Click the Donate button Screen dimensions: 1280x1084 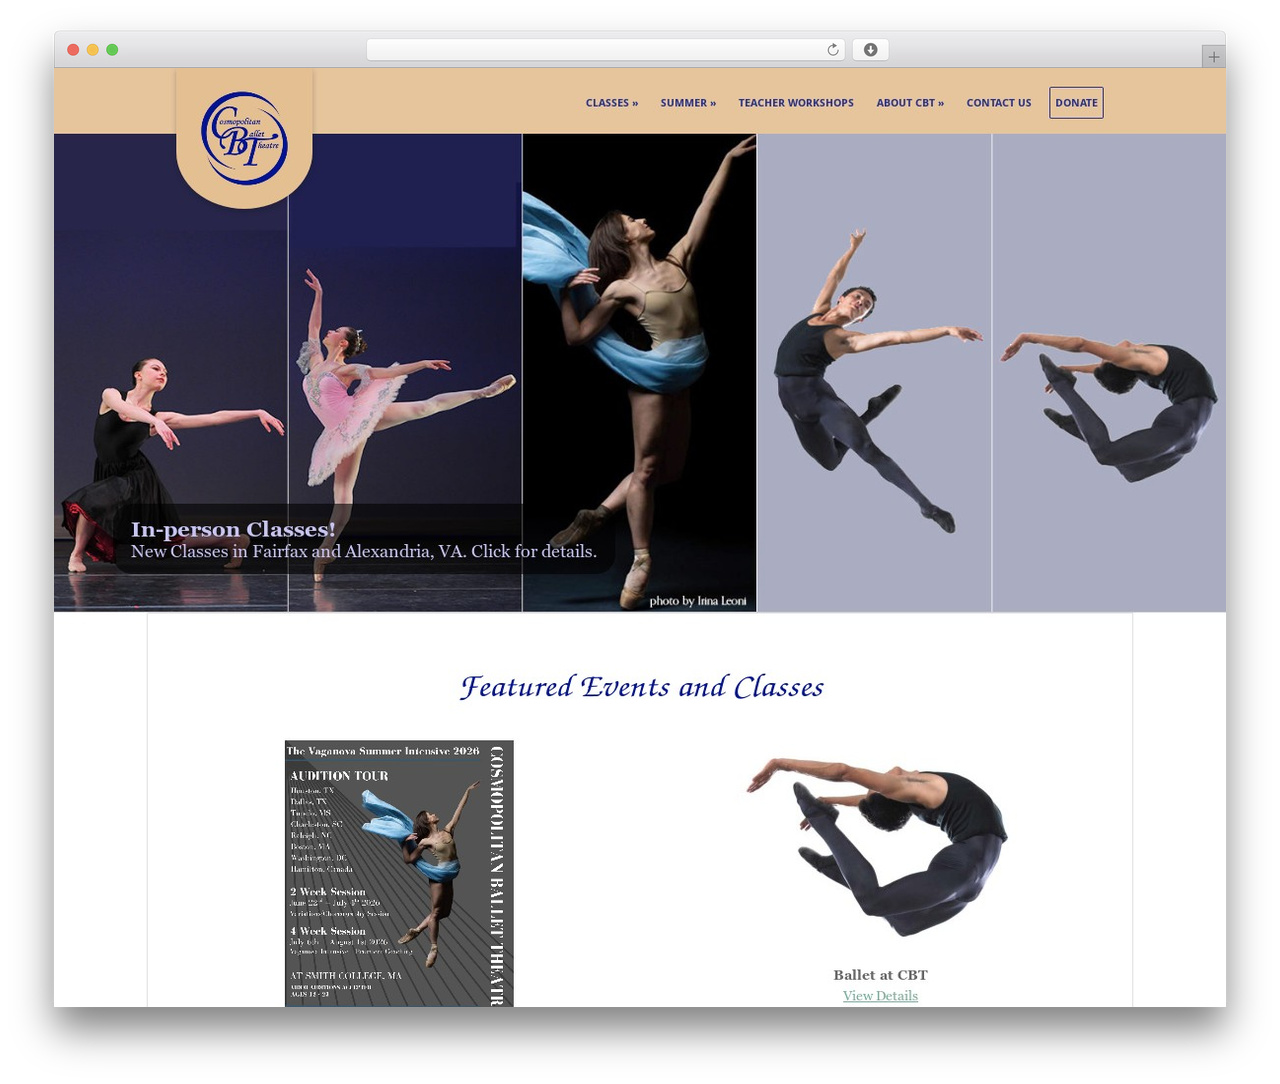click(x=1076, y=103)
